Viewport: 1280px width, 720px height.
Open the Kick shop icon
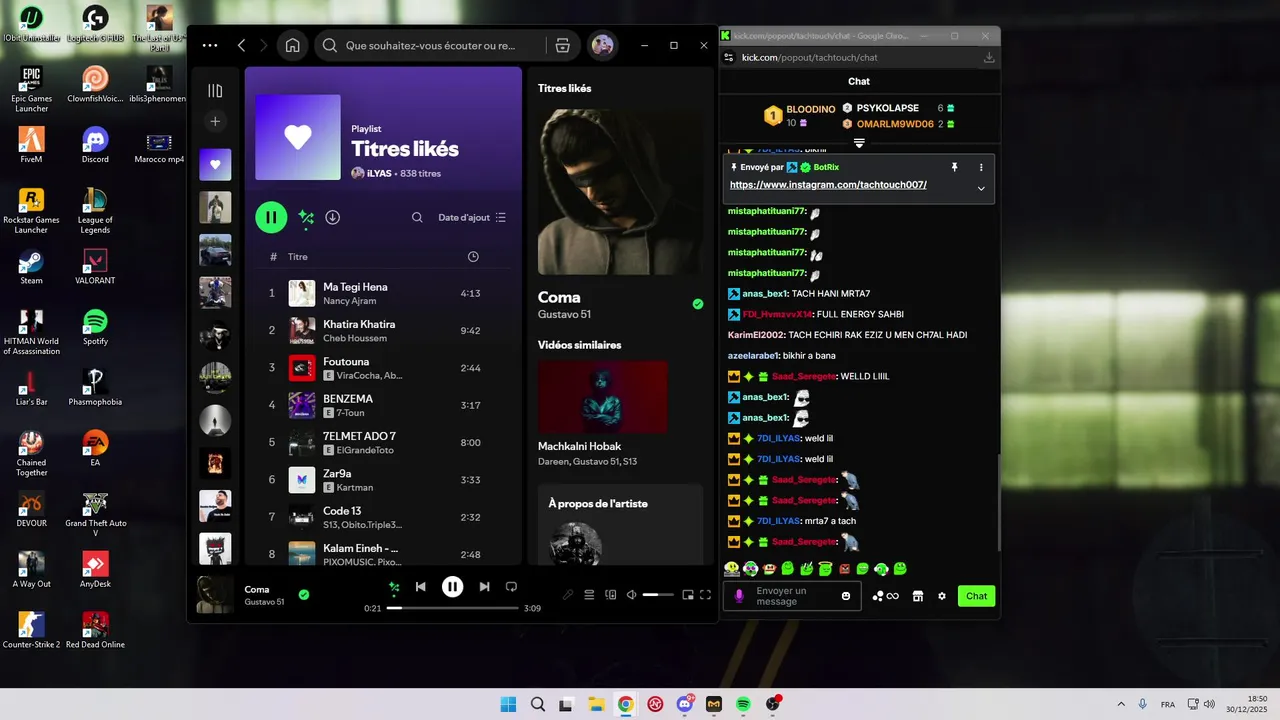click(918, 596)
